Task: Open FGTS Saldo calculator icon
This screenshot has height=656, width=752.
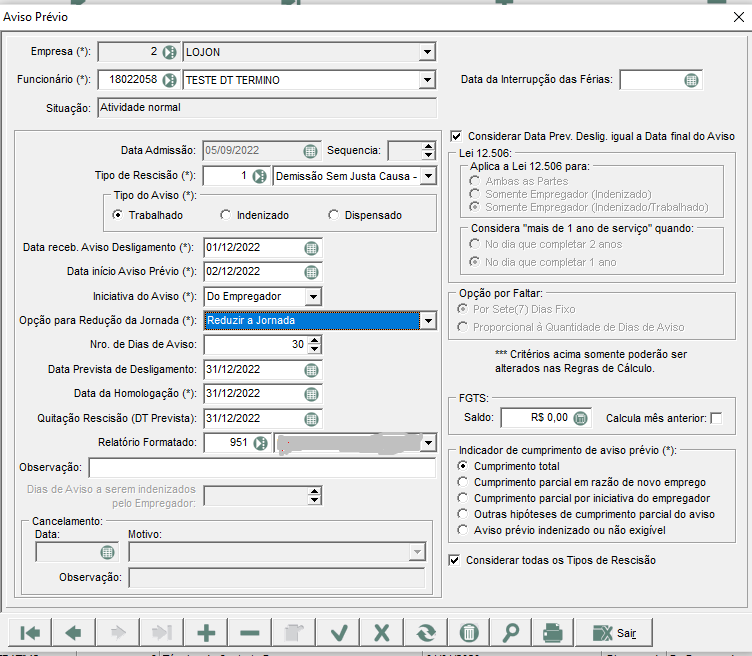Action: 580,418
